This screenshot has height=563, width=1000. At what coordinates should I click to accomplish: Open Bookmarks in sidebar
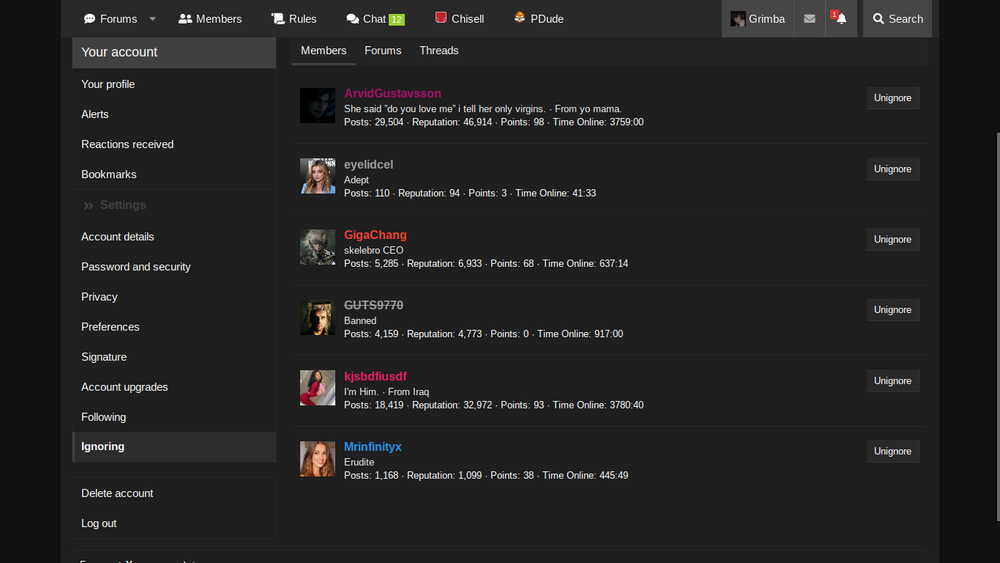click(174, 174)
